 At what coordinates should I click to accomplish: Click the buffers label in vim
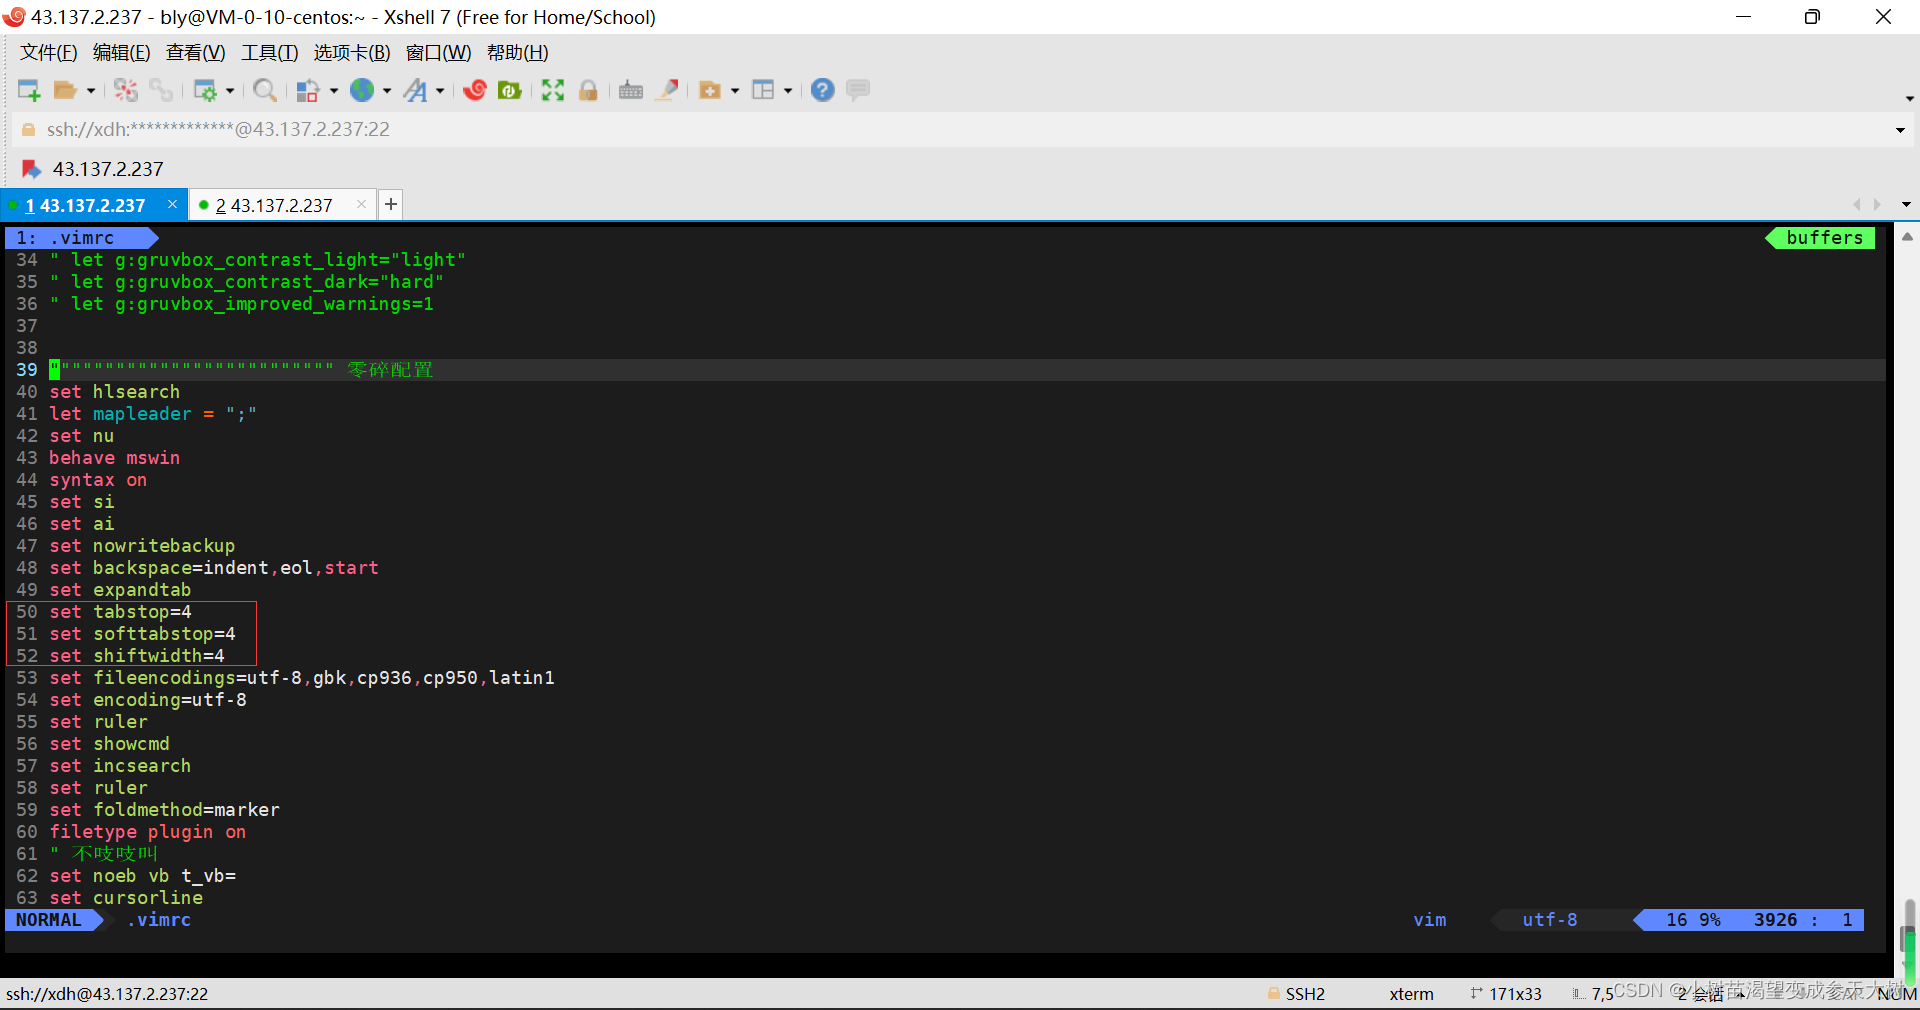coord(1824,238)
